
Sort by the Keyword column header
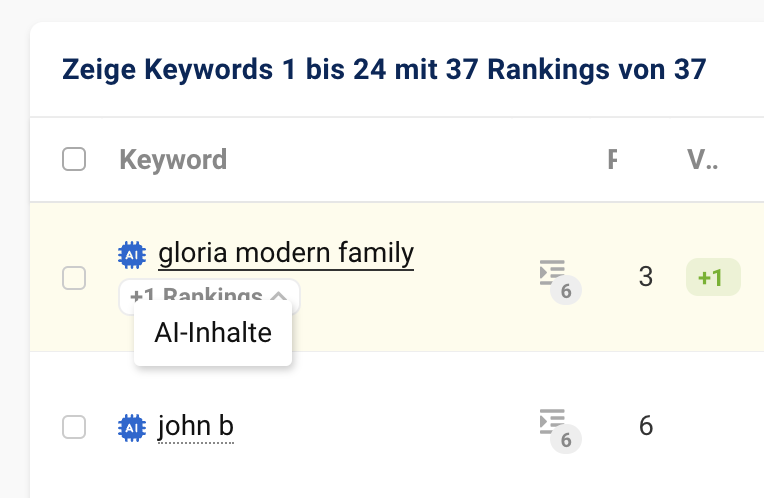pyautogui.click(x=173, y=159)
